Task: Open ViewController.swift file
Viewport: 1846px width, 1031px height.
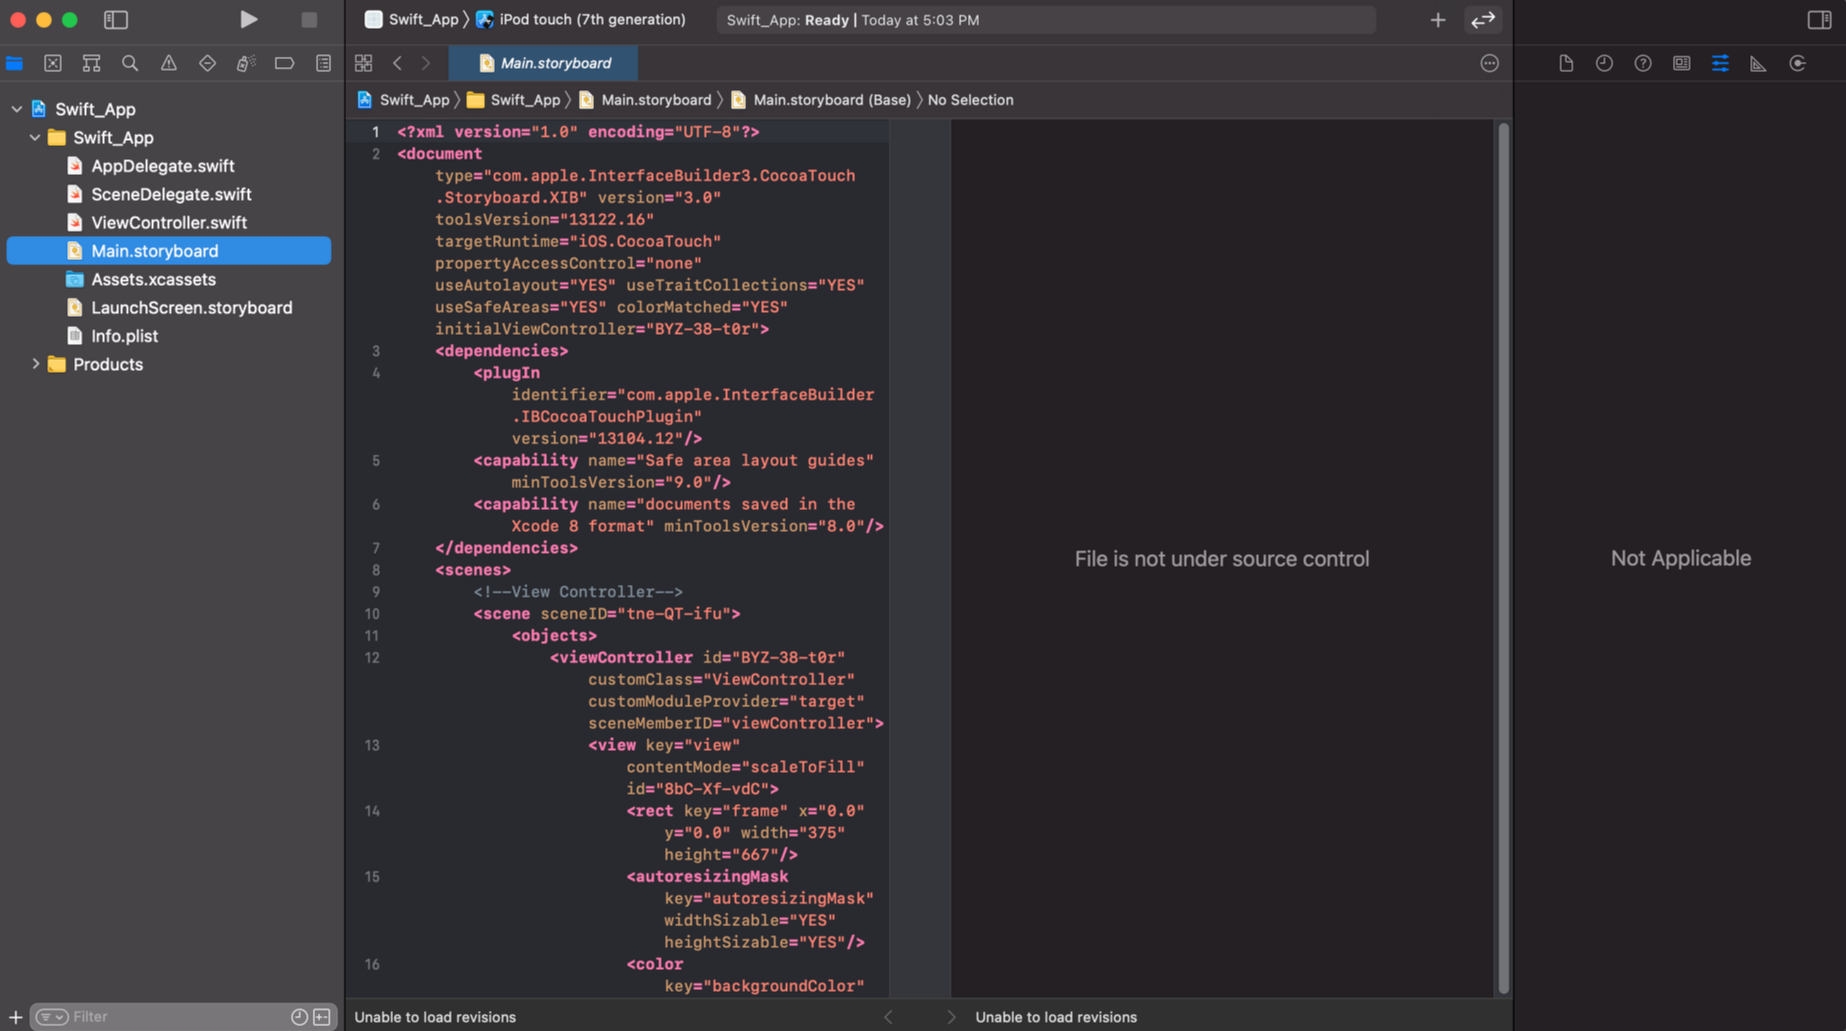Action: pos(168,222)
